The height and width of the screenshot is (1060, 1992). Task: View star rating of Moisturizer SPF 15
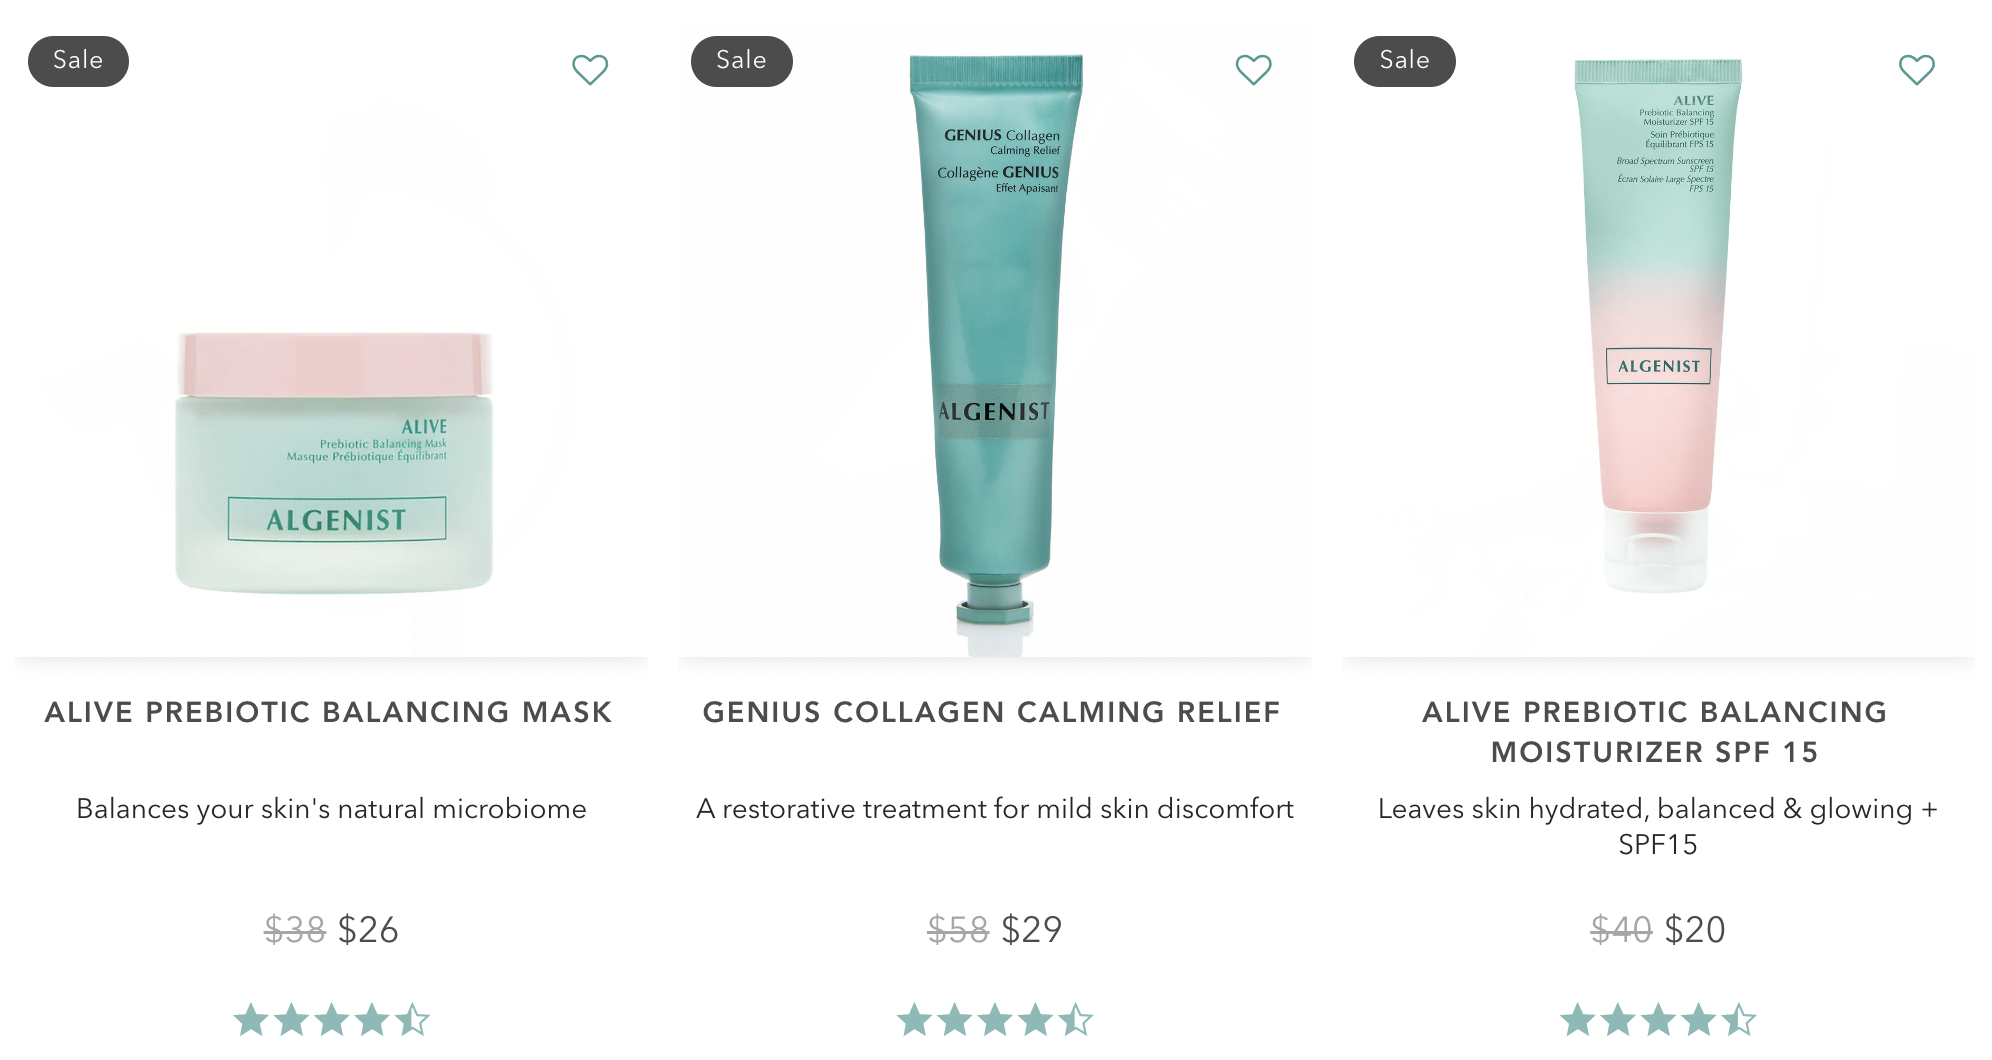(1657, 1020)
